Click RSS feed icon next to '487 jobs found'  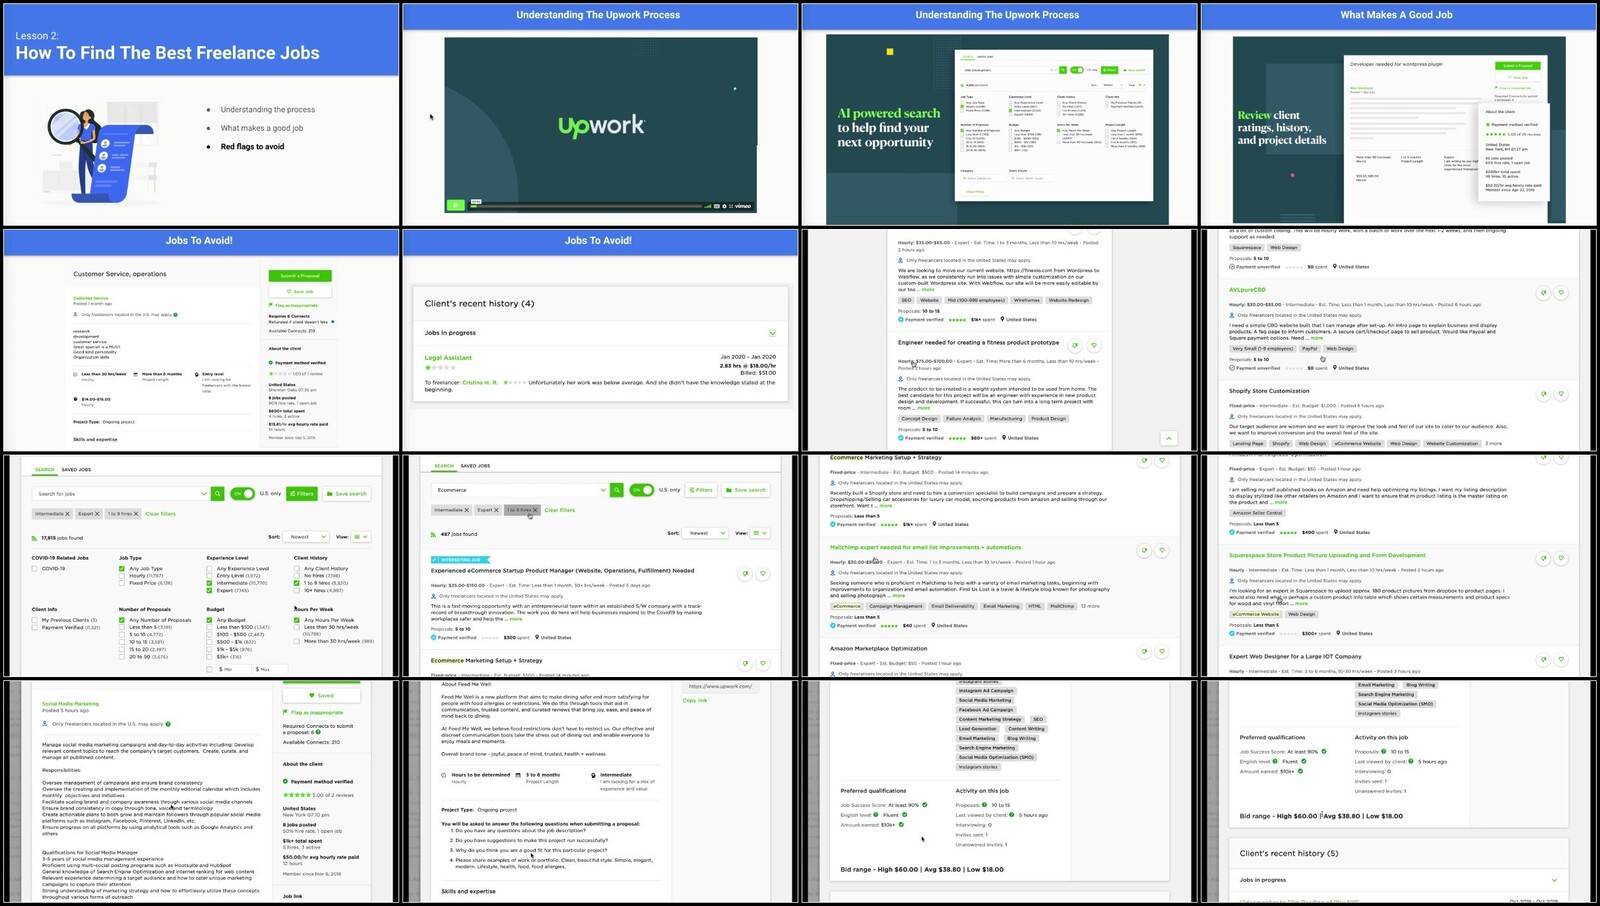click(434, 534)
